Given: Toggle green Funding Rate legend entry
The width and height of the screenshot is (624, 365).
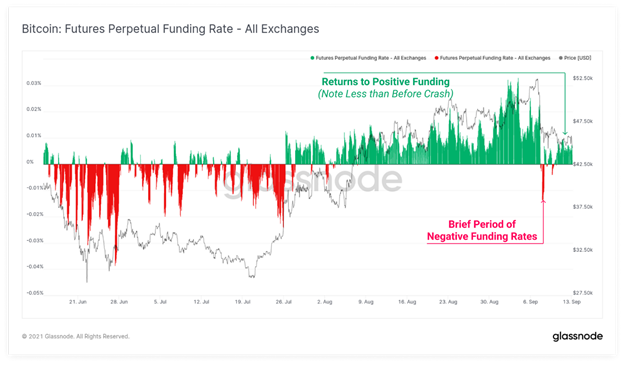Looking at the screenshot, I should click(368, 58).
